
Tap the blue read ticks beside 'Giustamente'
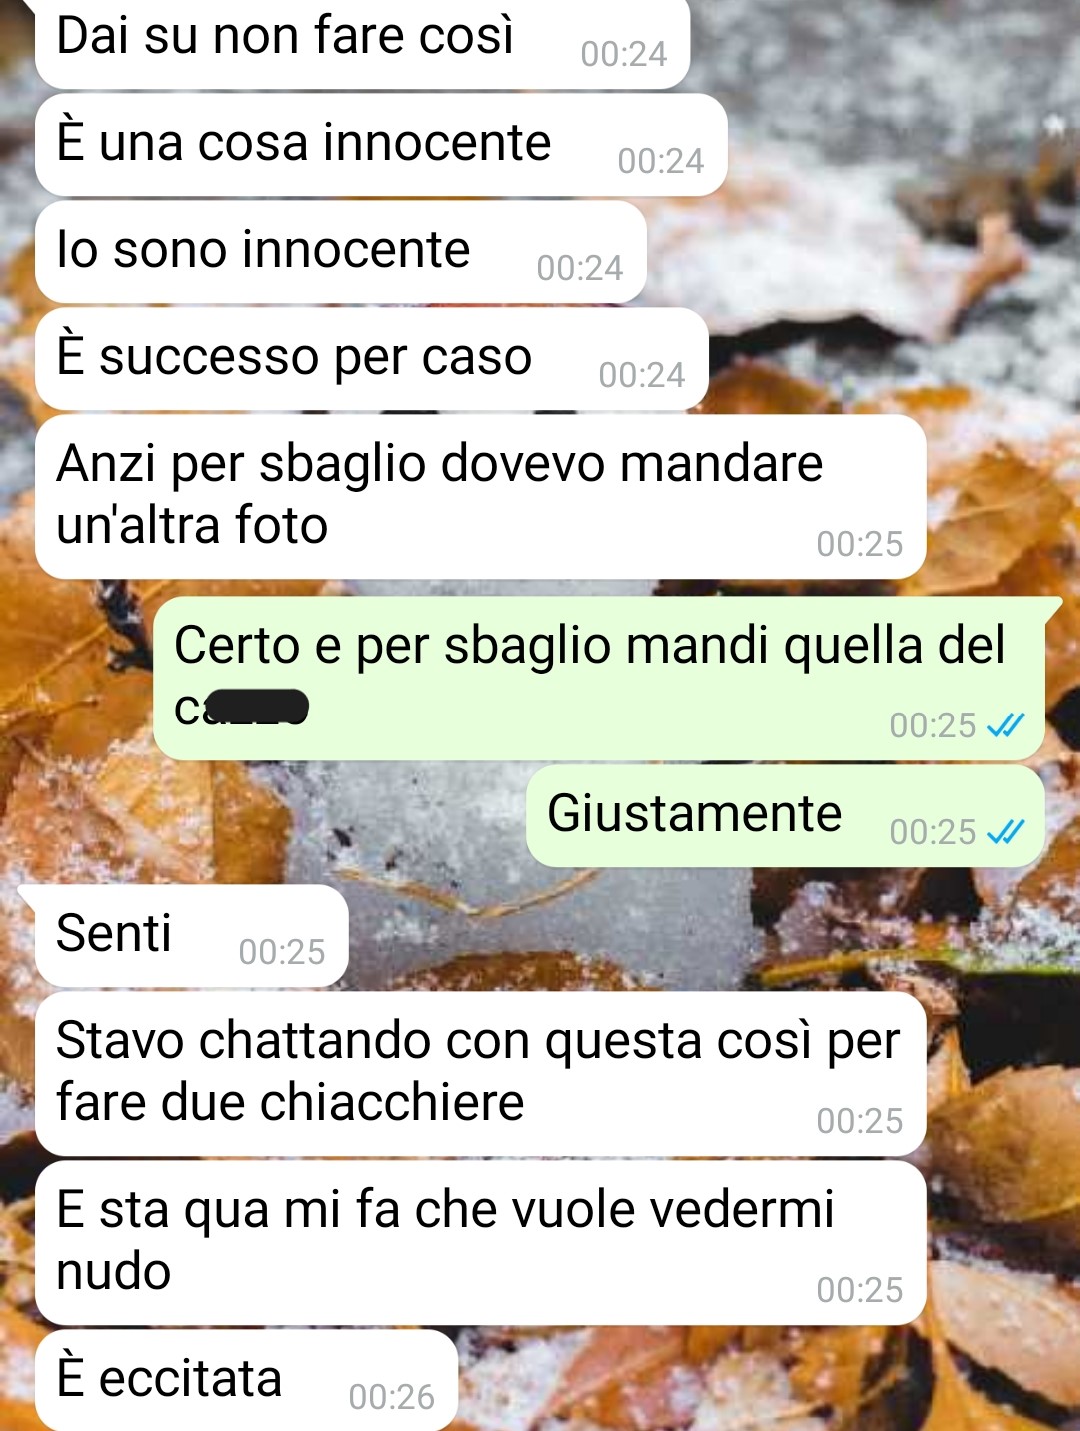coord(1006,831)
